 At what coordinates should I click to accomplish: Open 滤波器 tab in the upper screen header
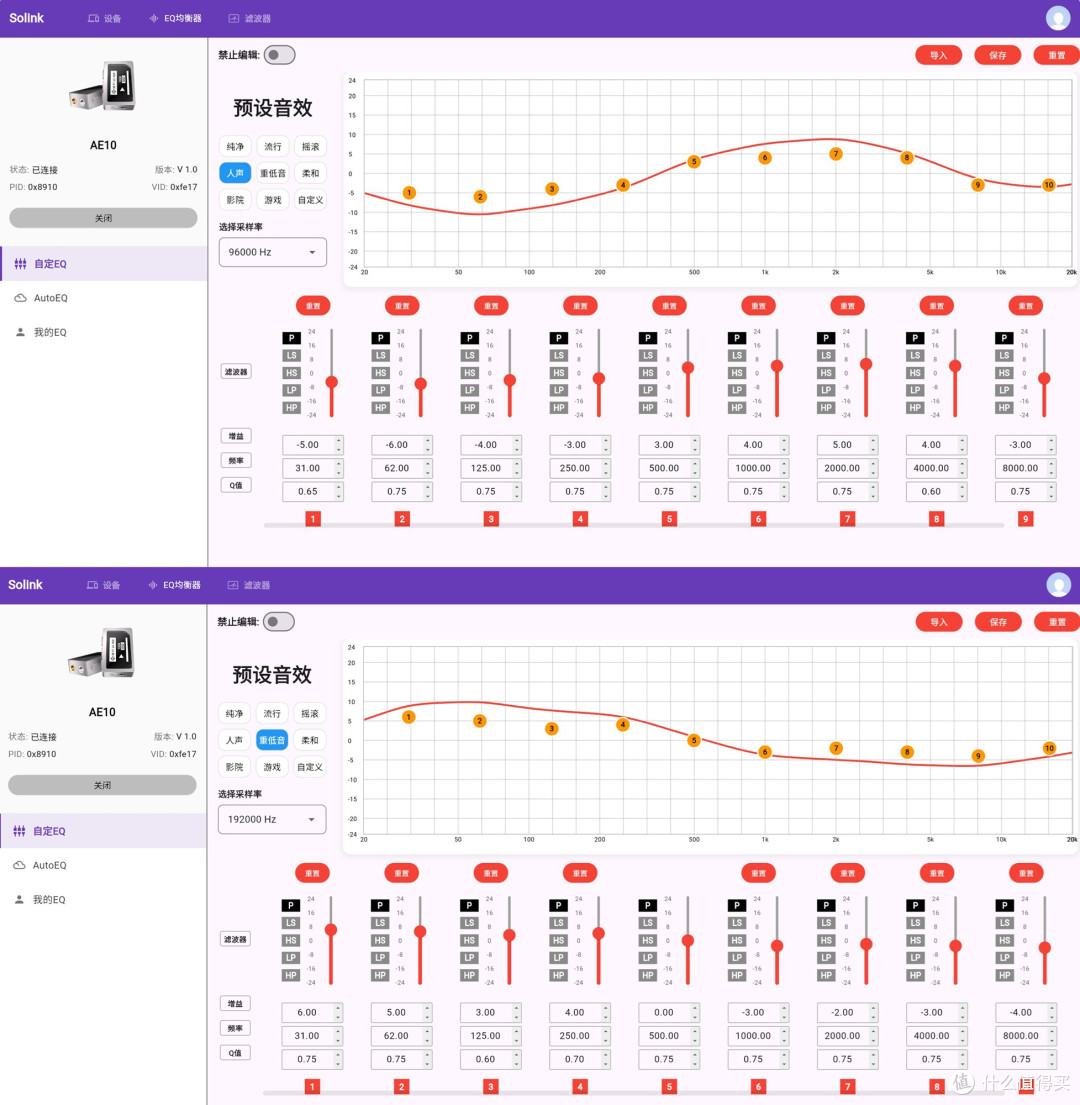click(250, 18)
